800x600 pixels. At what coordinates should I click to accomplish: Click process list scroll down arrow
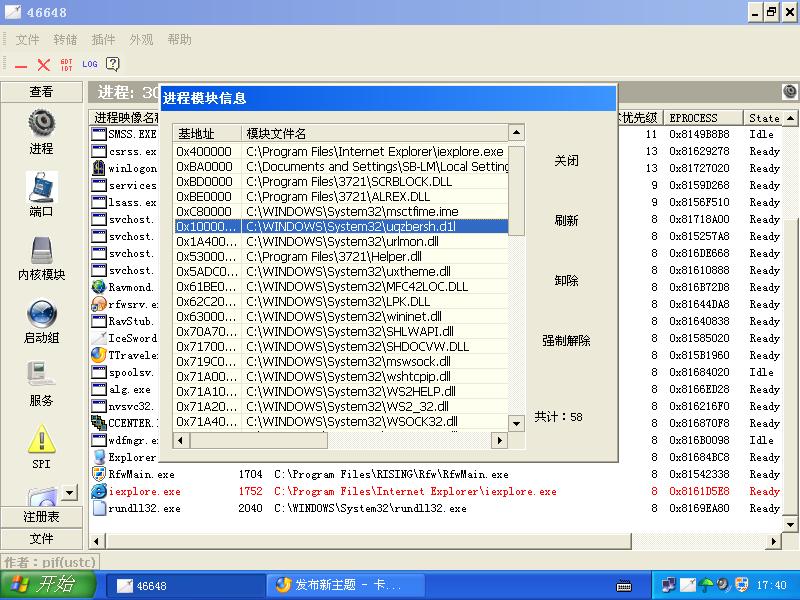pos(790,523)
